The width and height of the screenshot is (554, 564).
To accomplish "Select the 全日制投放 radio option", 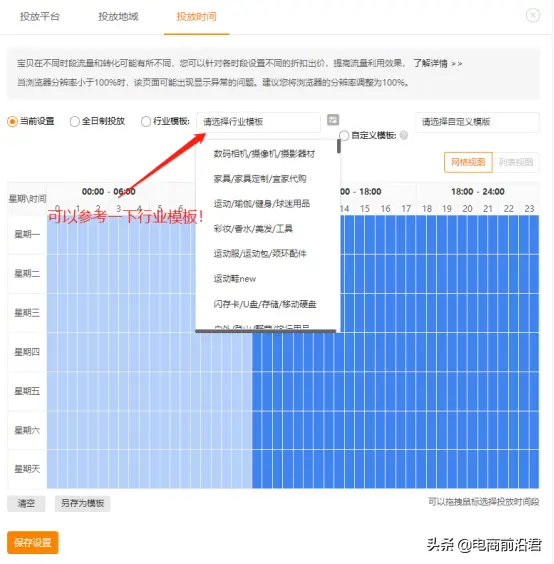I will 74,122.
